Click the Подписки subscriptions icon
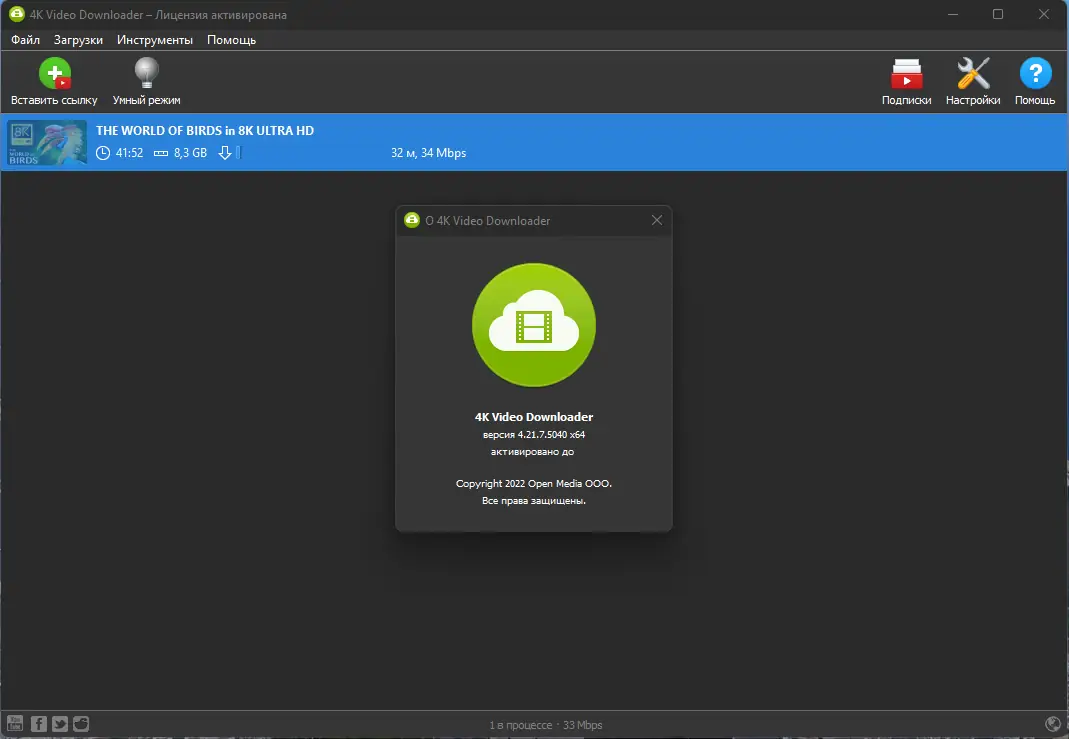The width and height of the screenshot is (1069, 739). [906, 73]
